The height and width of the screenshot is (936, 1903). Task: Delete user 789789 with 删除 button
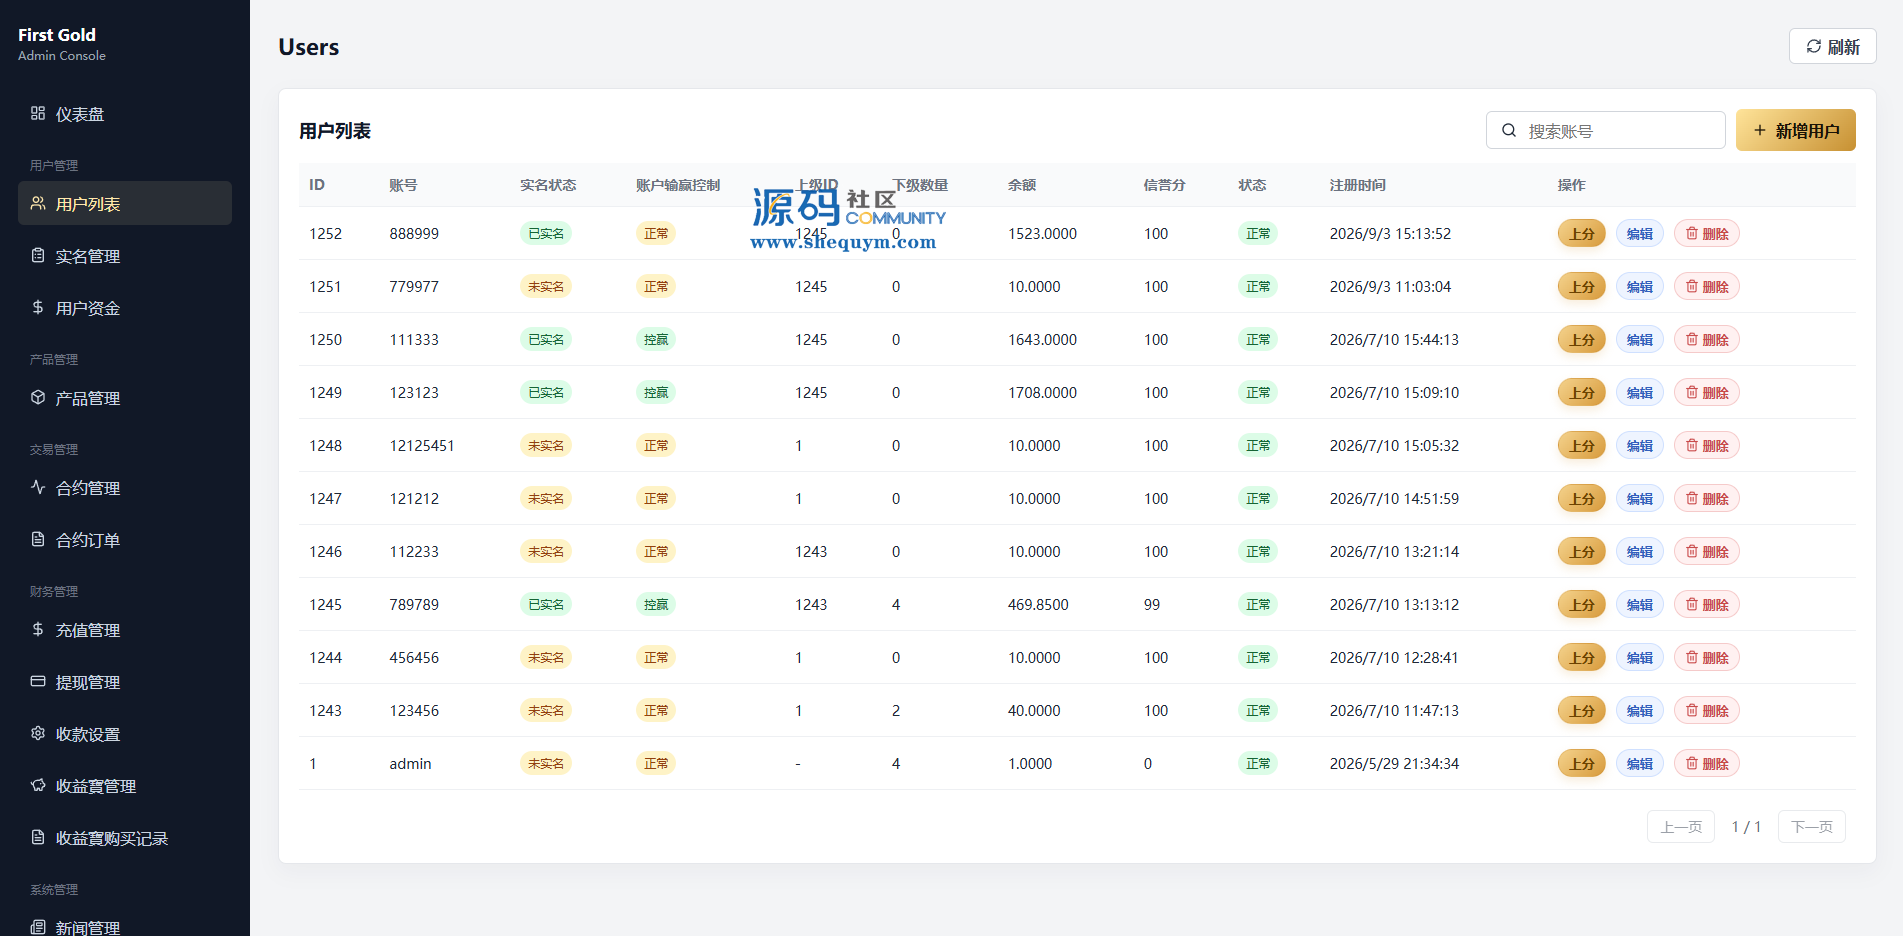coord(1706,604)
